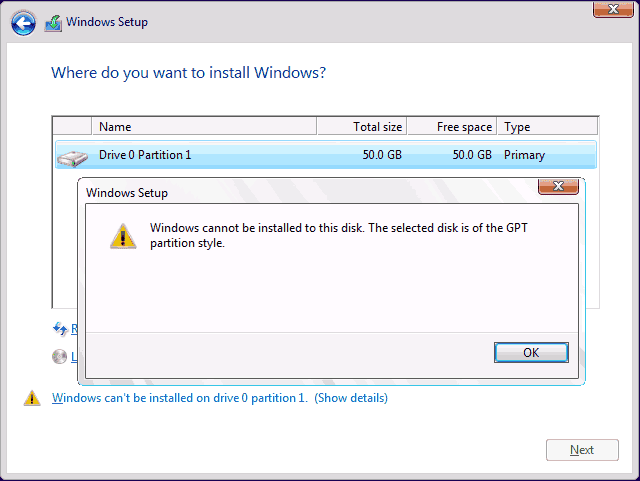This screenshot has height=481, width=640.
Task: Click the Type column header
Action: 545,127
